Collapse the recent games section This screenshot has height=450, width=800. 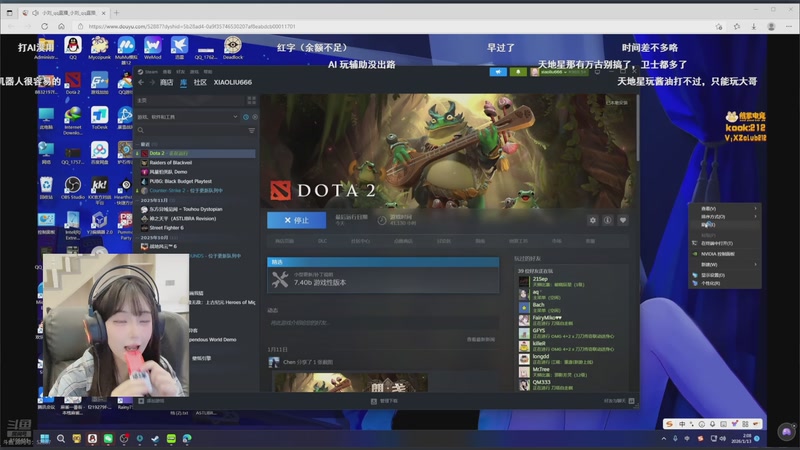click(138, 144)
